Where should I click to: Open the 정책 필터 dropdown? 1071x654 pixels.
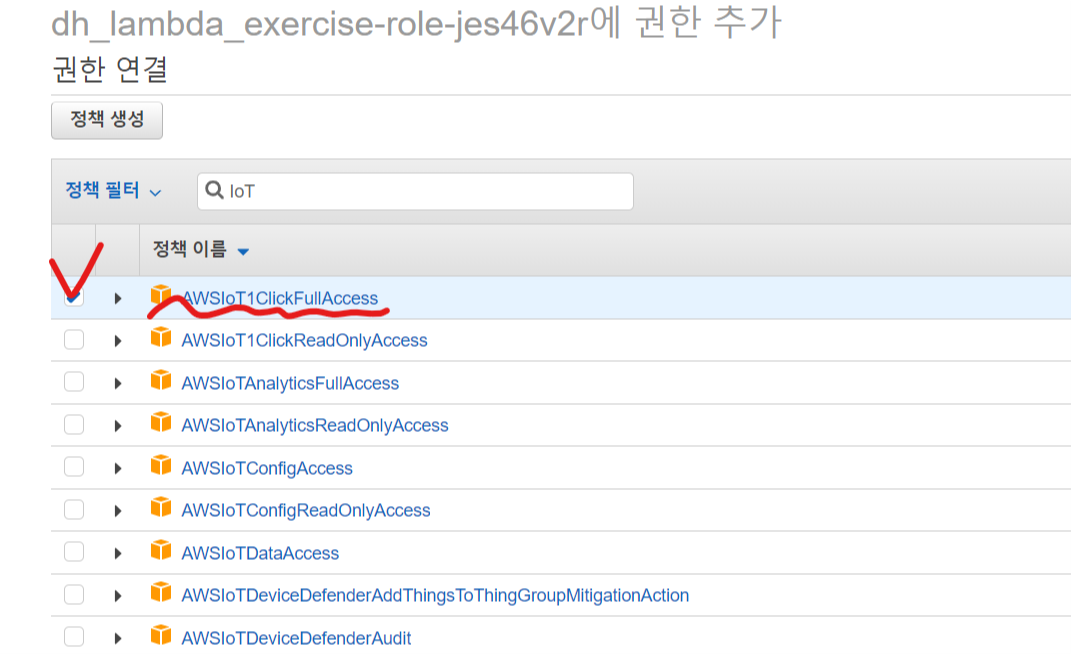113,190
